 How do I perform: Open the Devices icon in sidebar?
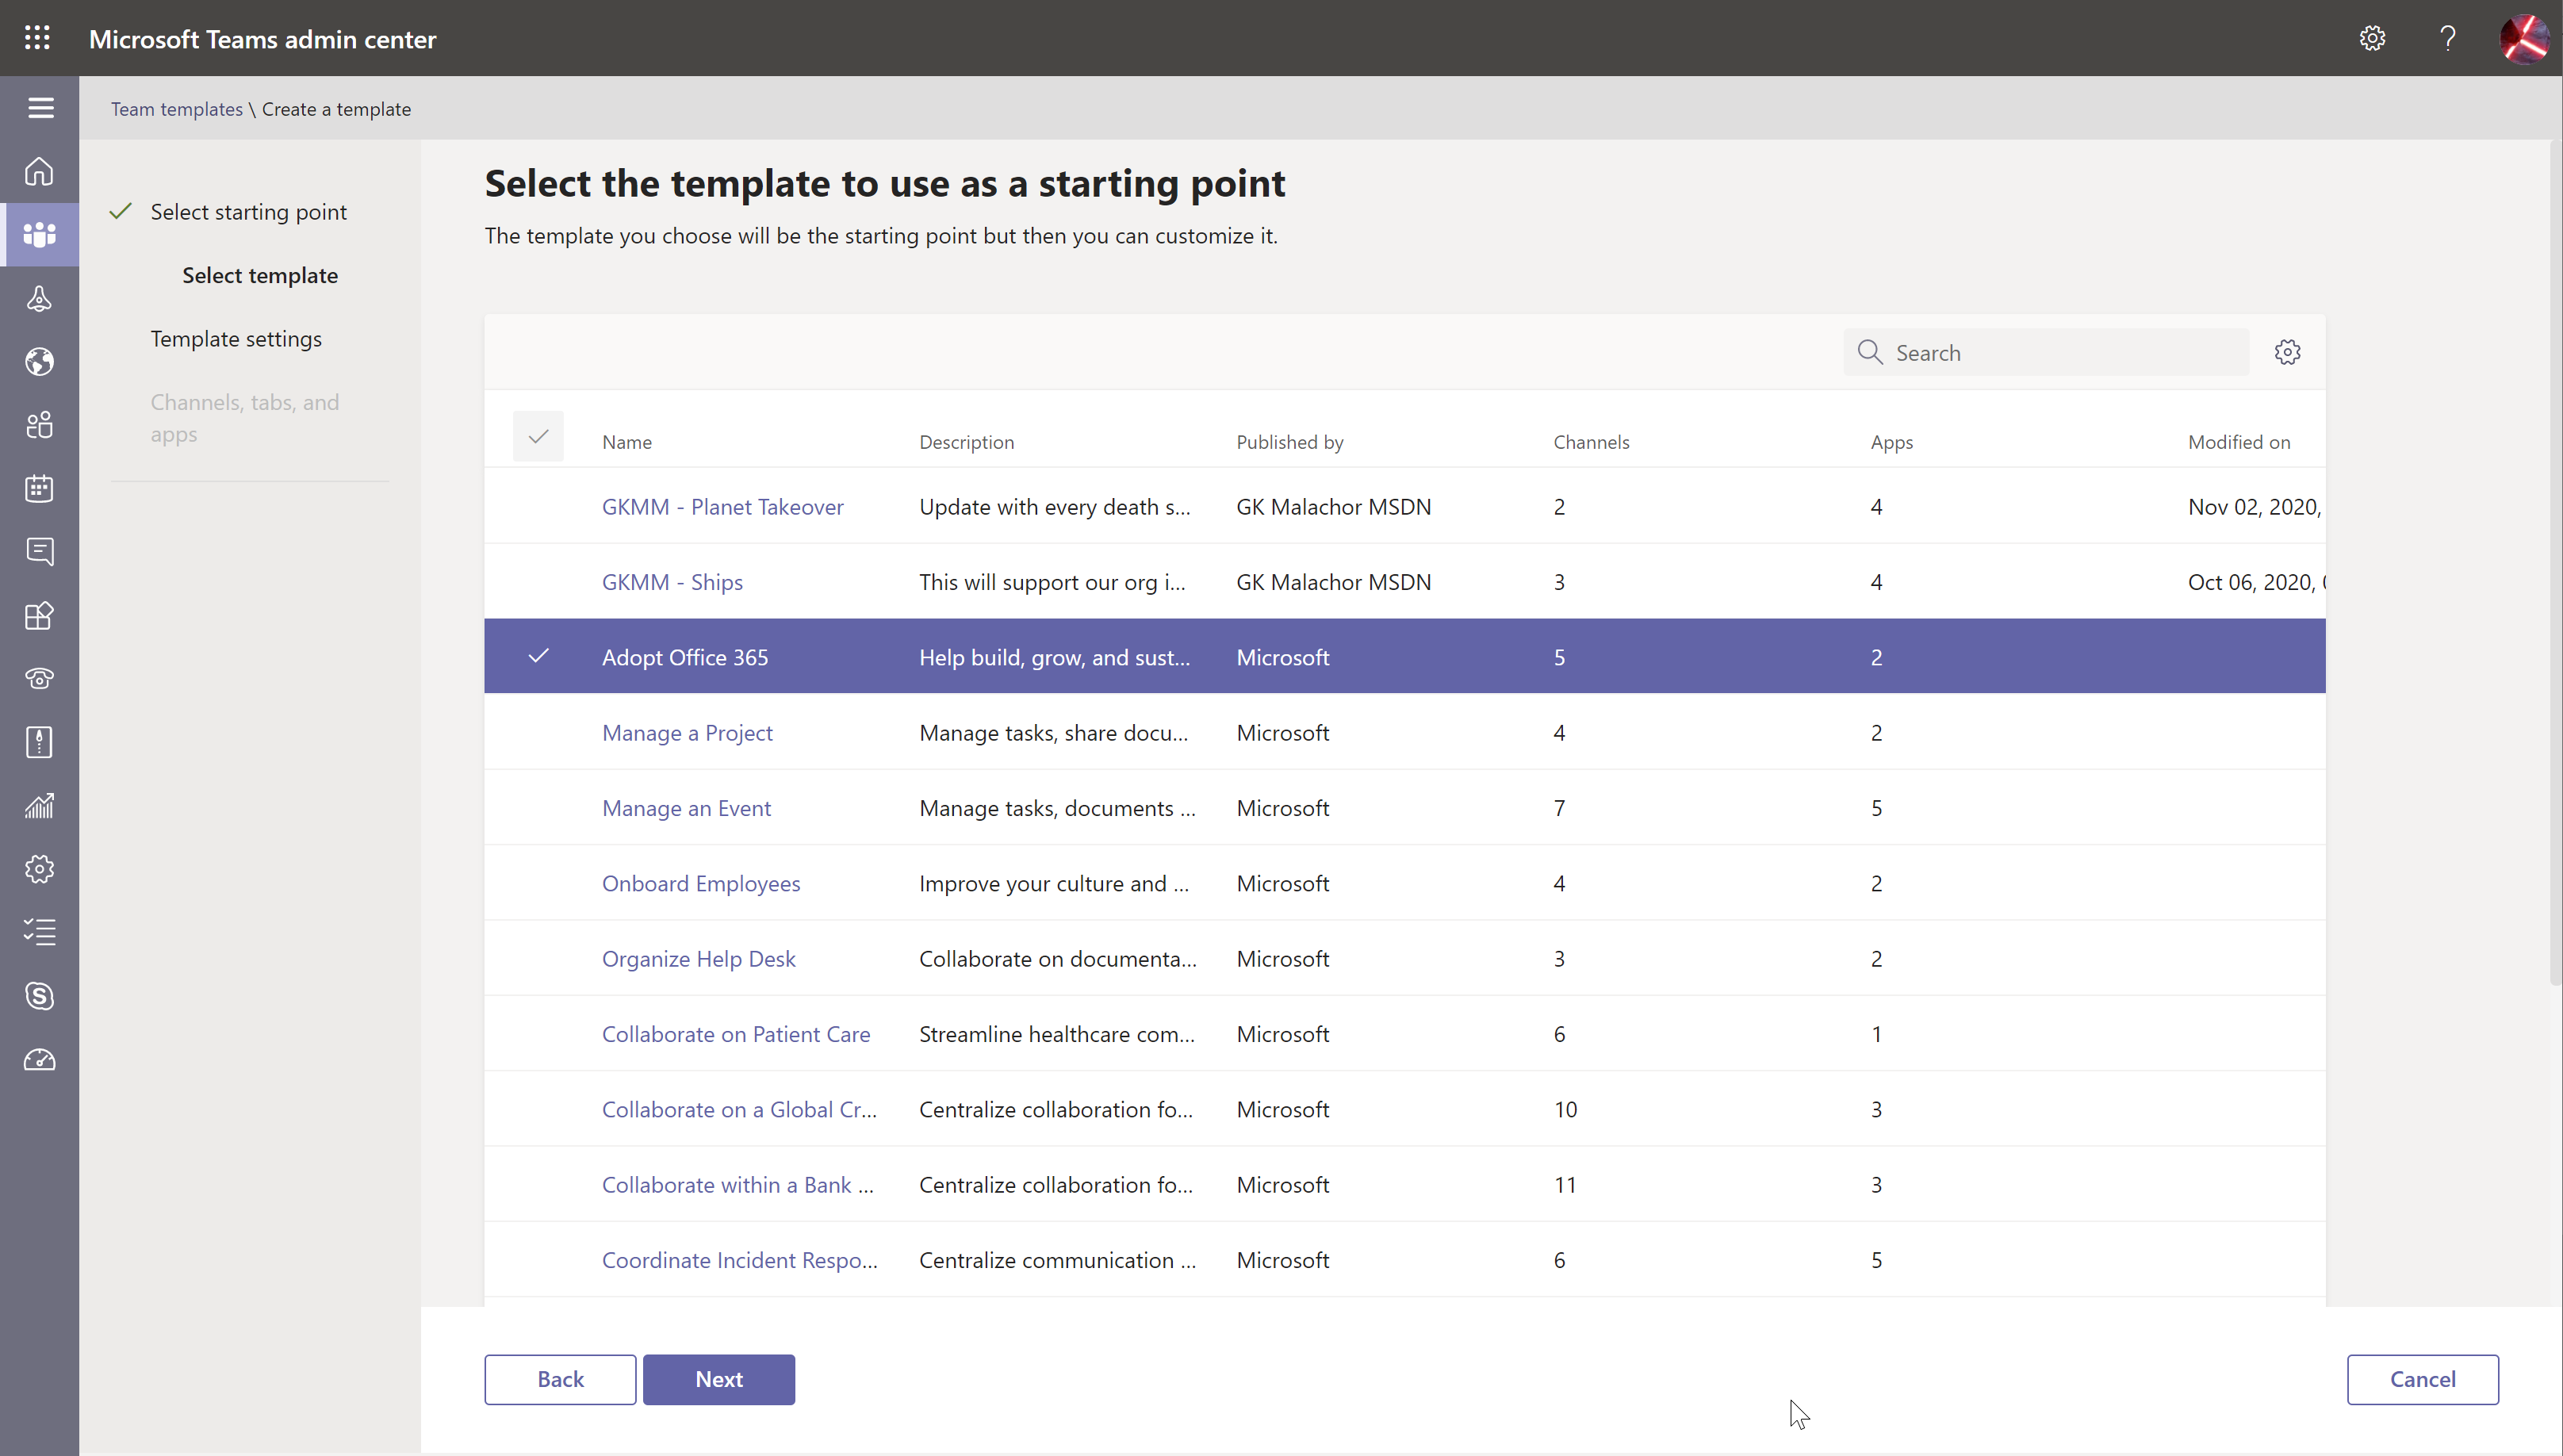point(40,298)
